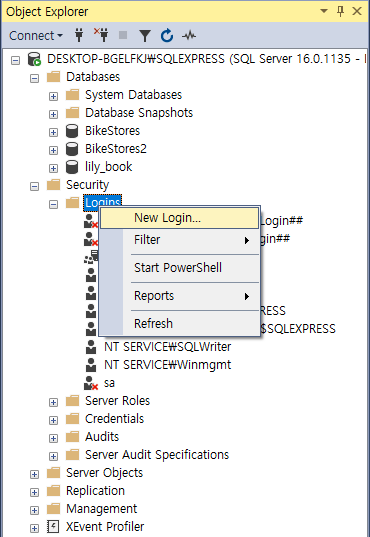Click the Connect Object Explorer plug icon

79,35
